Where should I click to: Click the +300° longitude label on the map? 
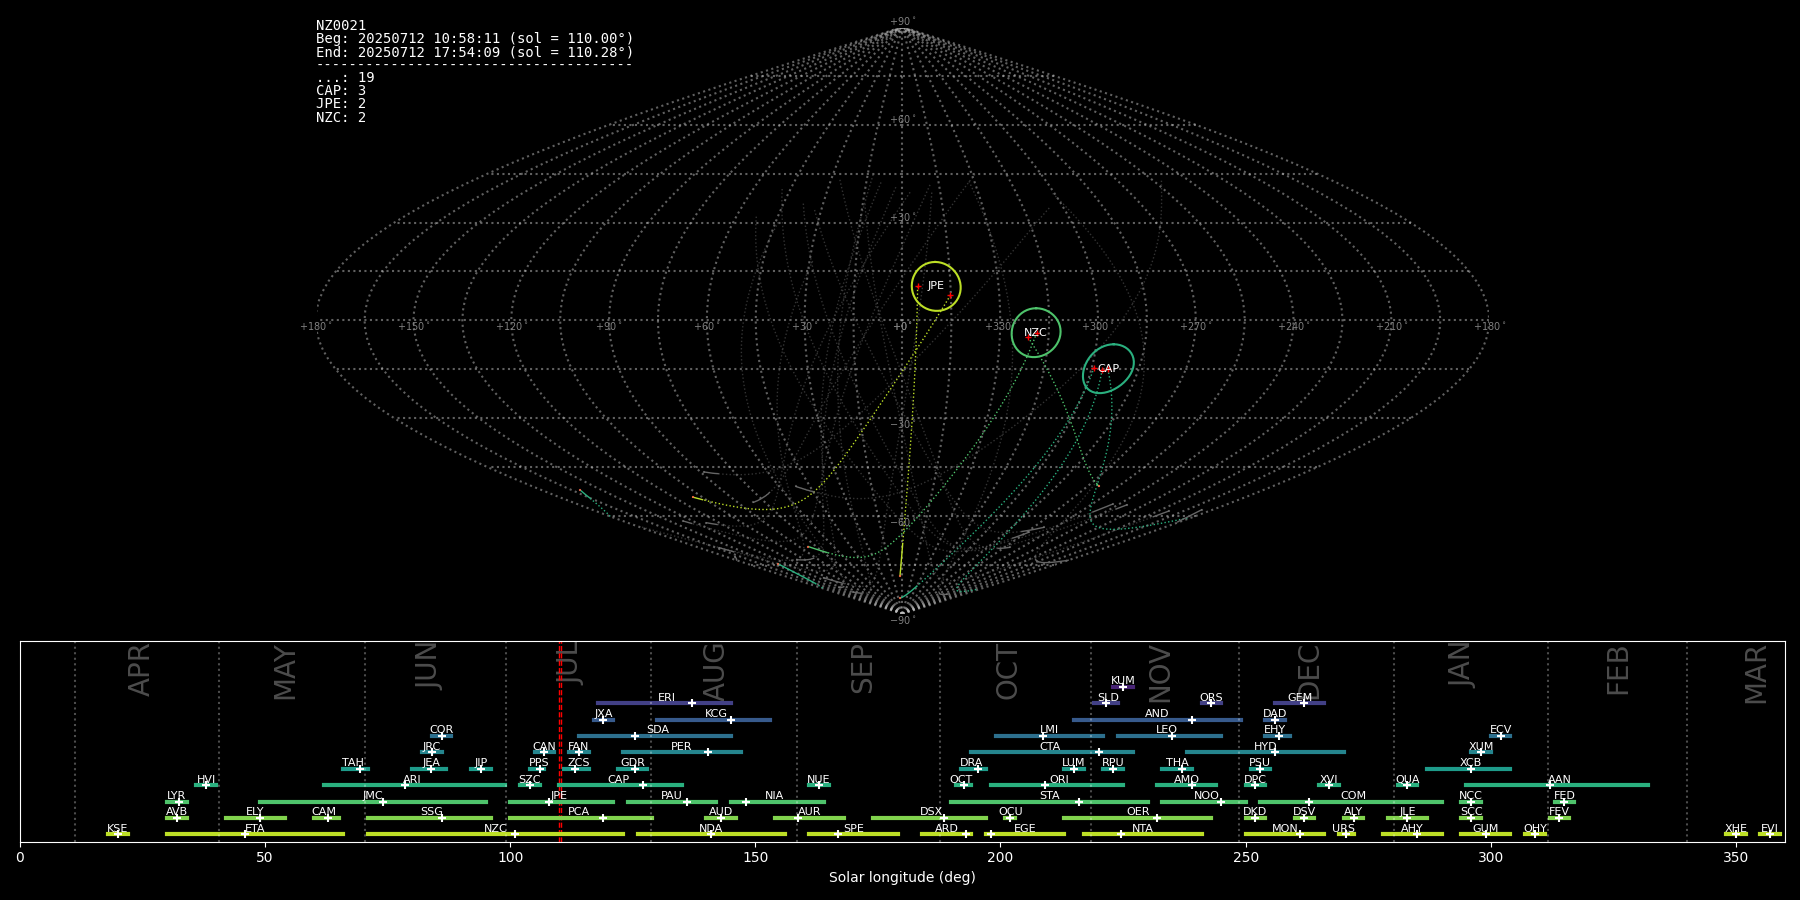point(1095,327)
